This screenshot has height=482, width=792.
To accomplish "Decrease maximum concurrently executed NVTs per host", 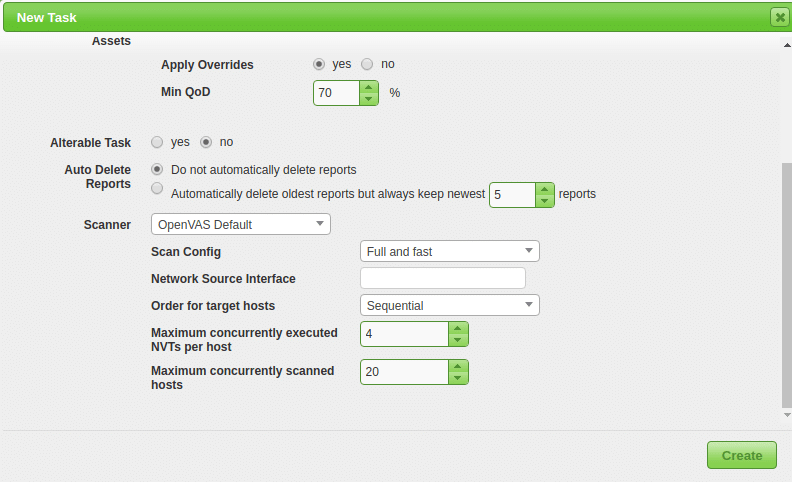I will coord(457,339).
